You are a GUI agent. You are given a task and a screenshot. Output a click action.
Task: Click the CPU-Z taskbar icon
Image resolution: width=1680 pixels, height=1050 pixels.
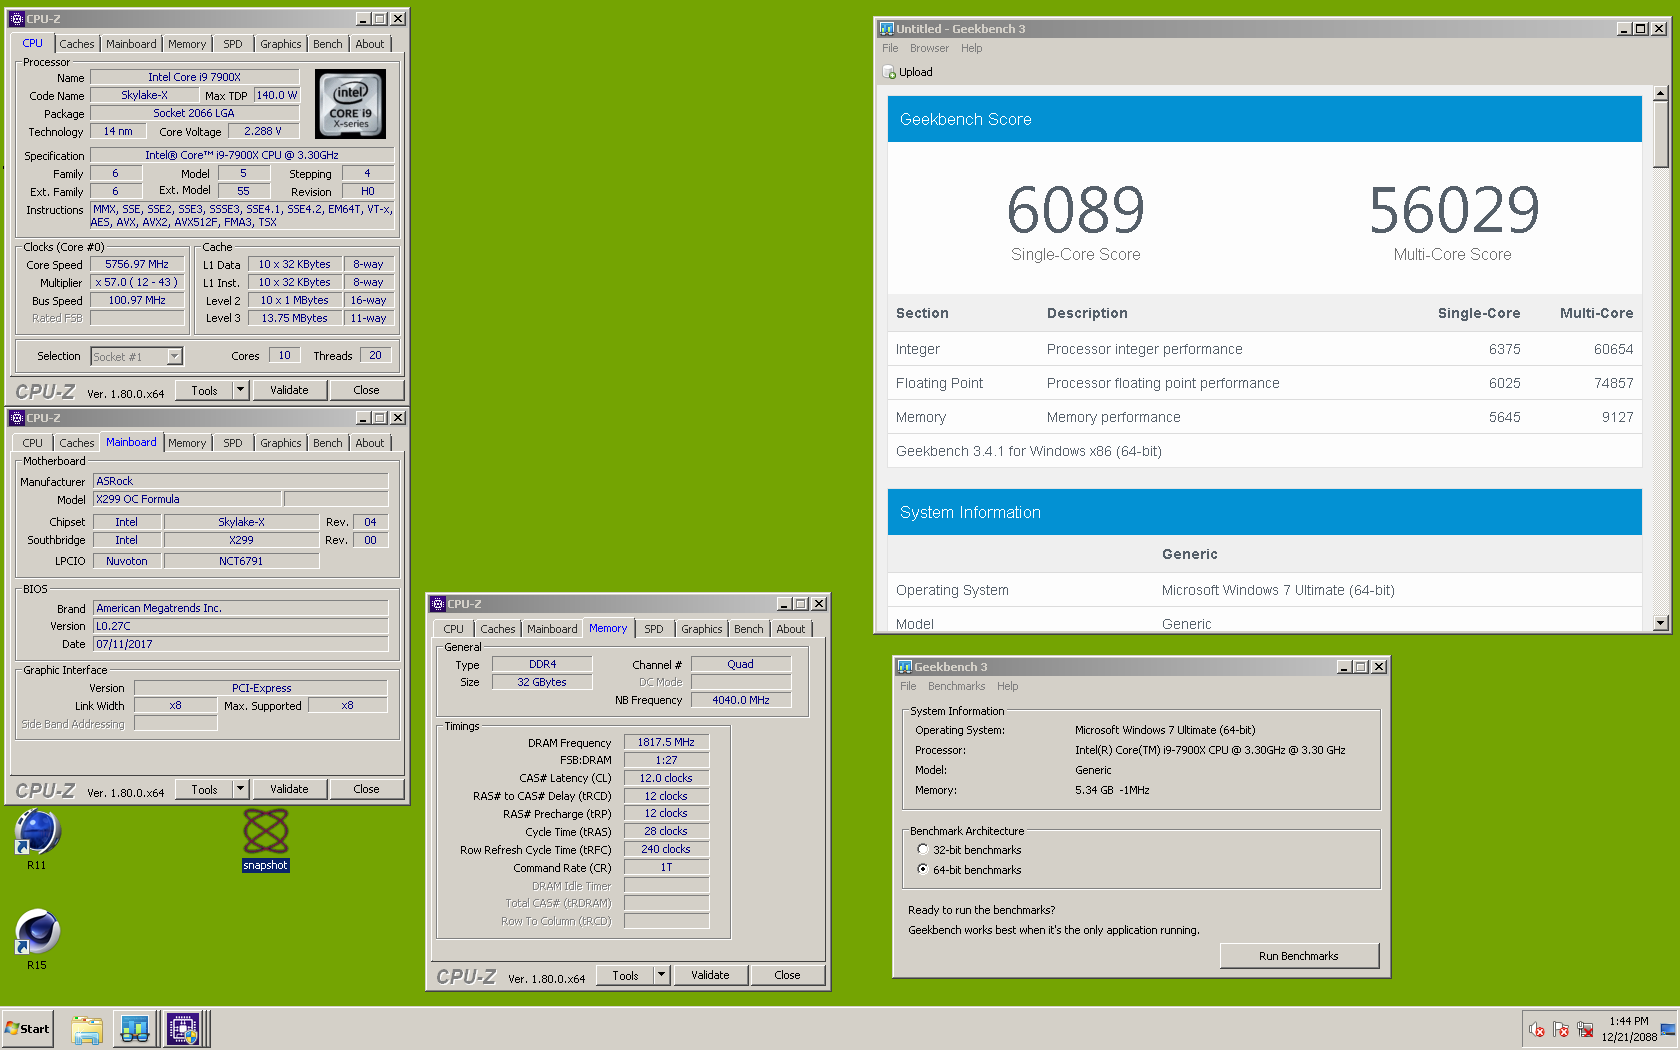(183, 1029)
